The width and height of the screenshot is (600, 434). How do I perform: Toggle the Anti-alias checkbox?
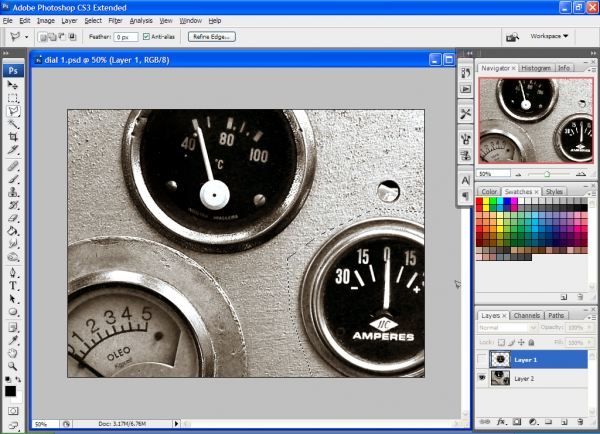coord(146,37)
